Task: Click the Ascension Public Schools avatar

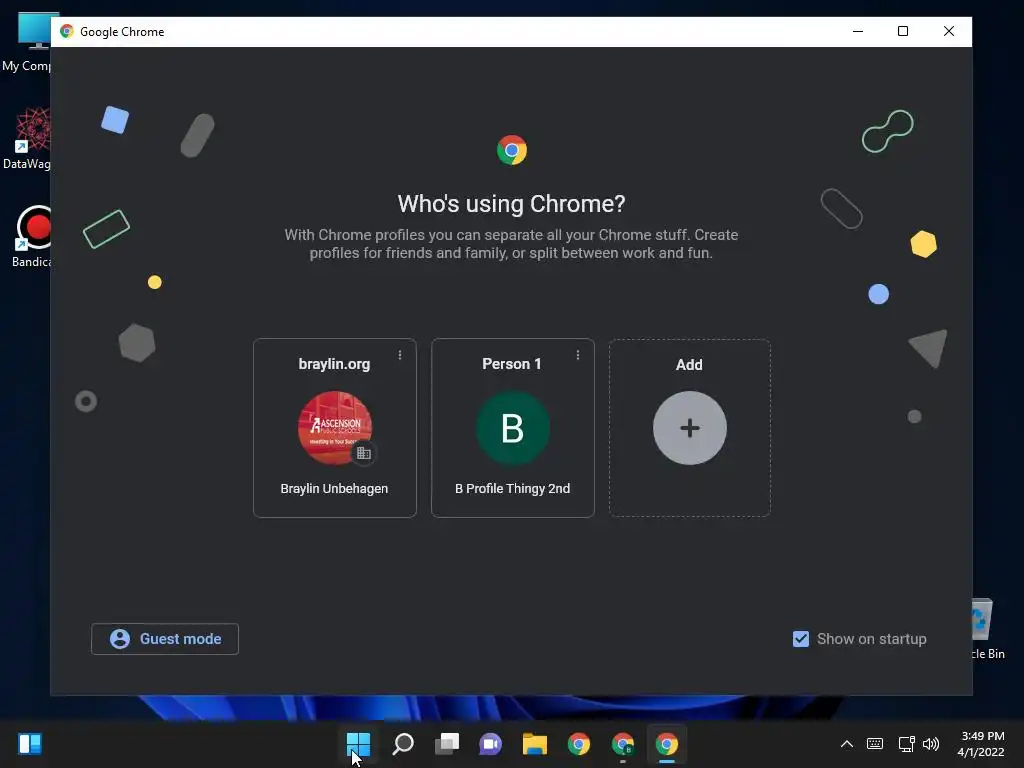Action: point(334,427)
